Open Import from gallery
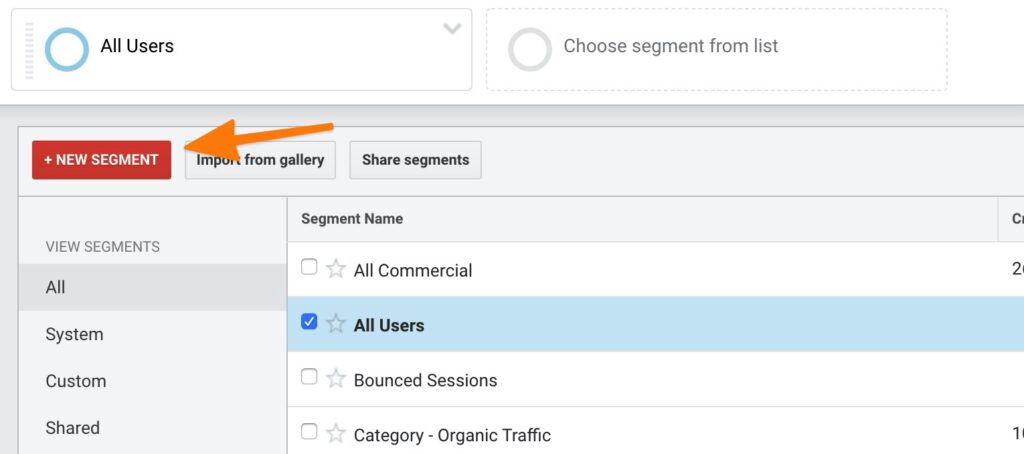The height and width of the screenshot is (454, 1024). click(260, 160)
